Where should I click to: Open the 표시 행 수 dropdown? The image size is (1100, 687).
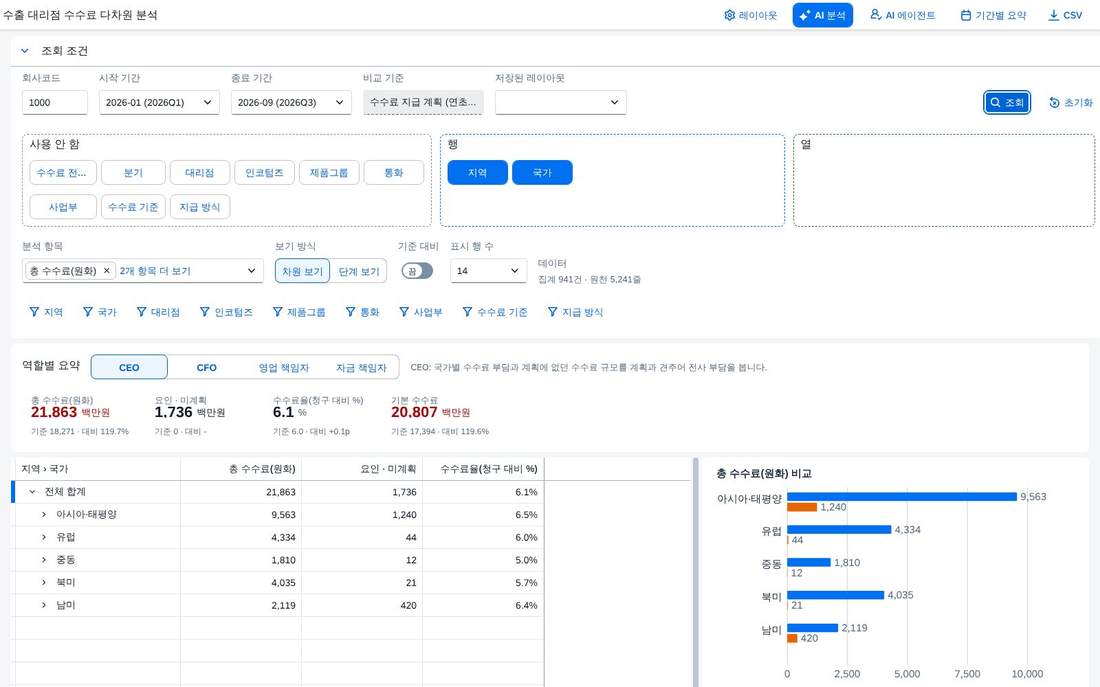[x=488, y=271]
